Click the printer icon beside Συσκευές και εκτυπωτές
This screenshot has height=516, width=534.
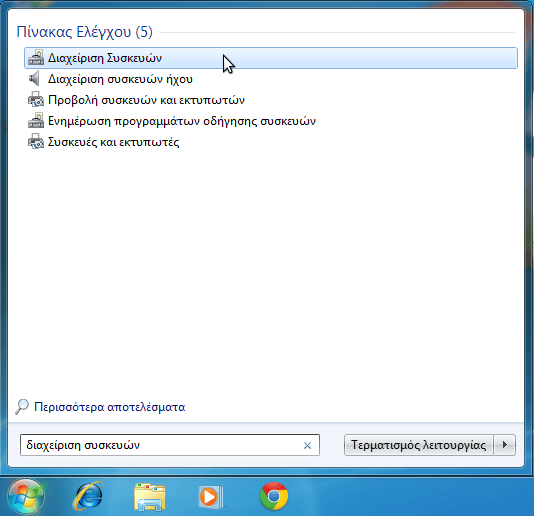pos(36,141)
